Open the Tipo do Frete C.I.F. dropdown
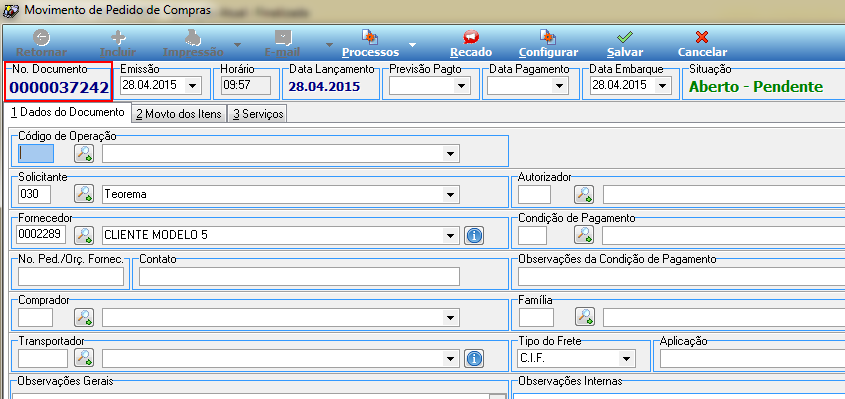The height and width of the screenshot is (399, 845). pos(626,359)
